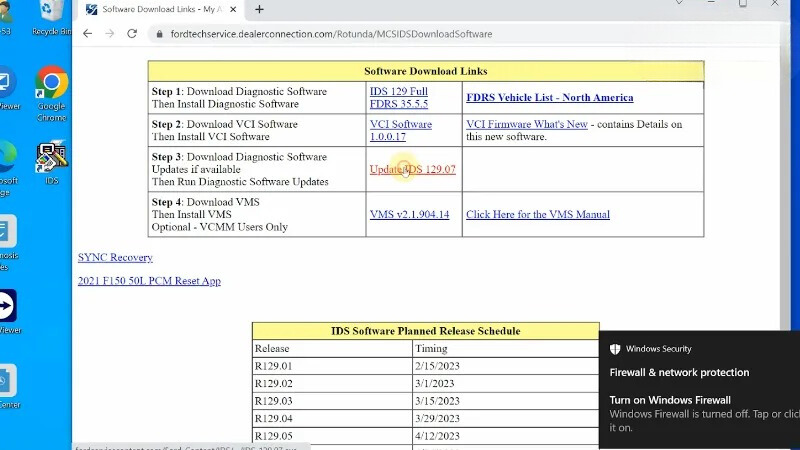Open 2021 F150 50L PCM Reset App
Viewport: 800px width, 450px height.
pos(149,281)
